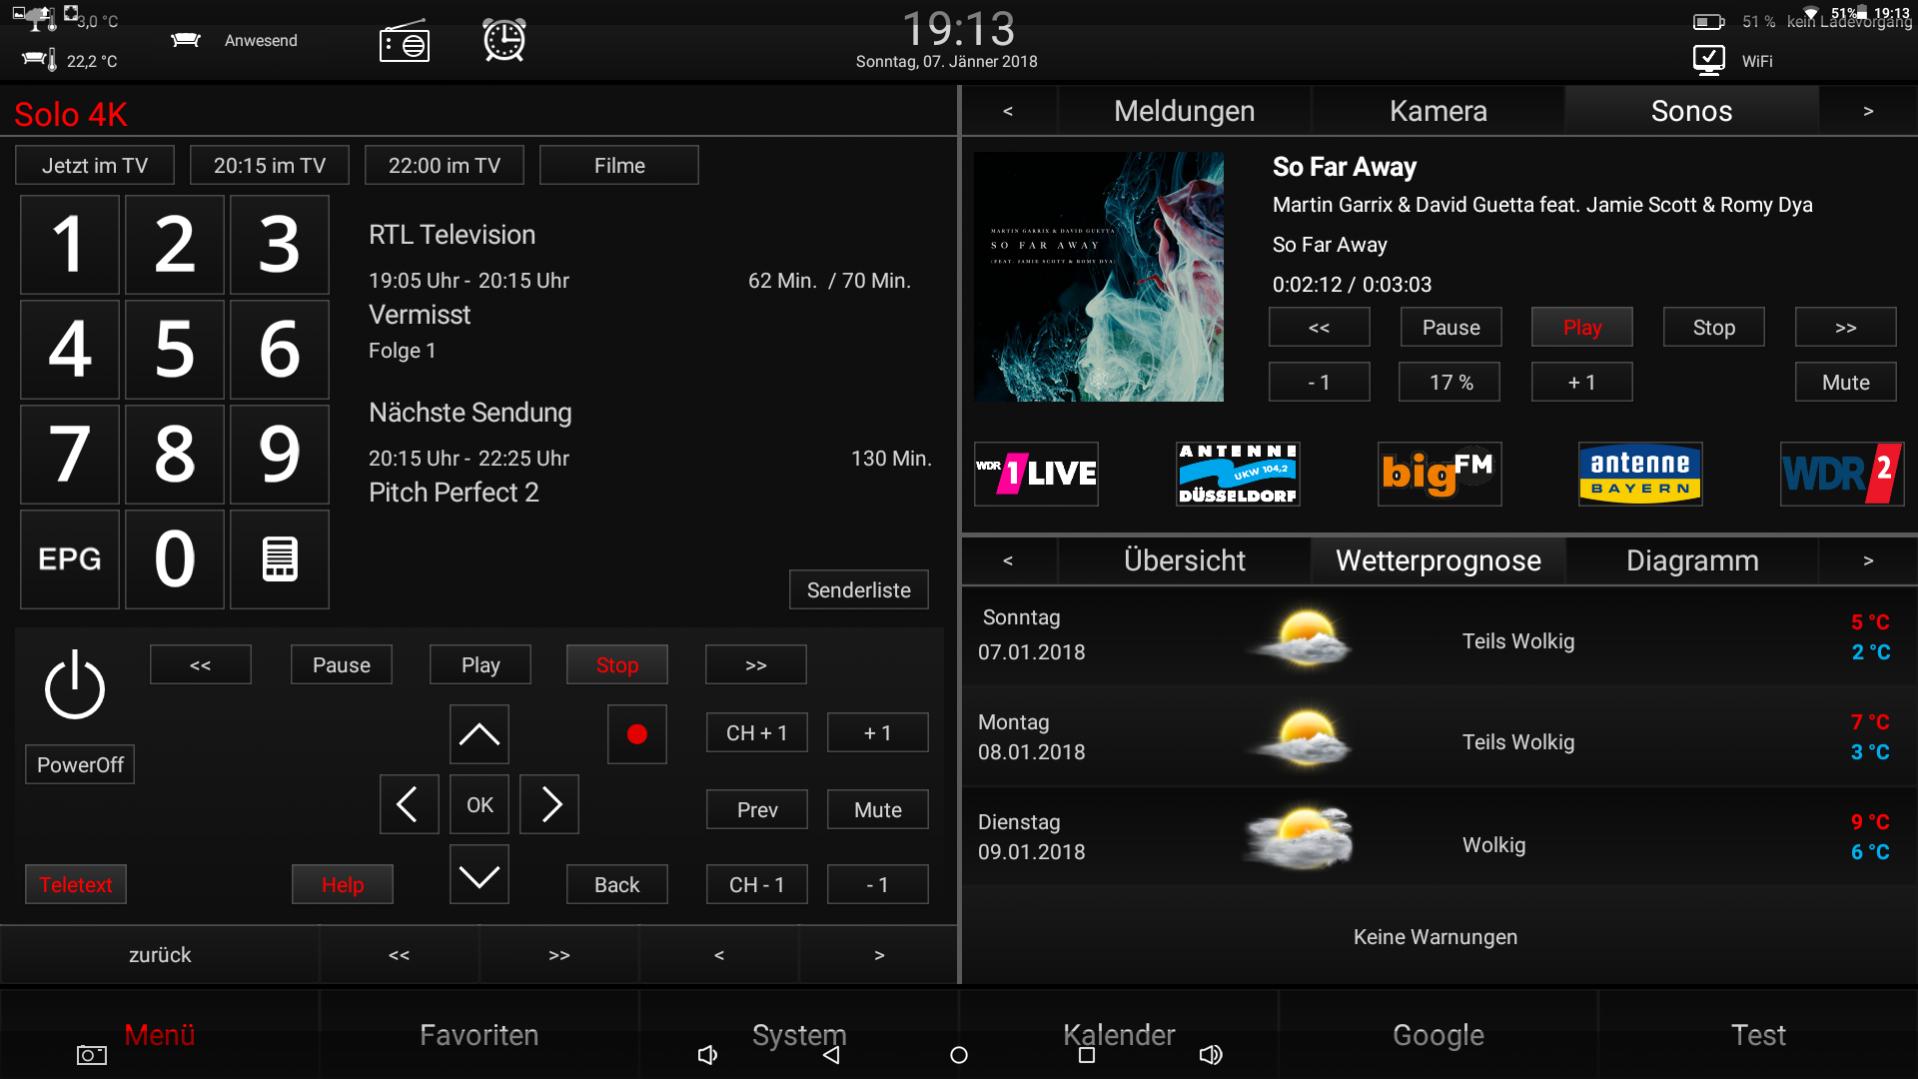
Task: Open the Favoriten bottom menu item
Action: pyautogui.click(x=479, y=1035)
